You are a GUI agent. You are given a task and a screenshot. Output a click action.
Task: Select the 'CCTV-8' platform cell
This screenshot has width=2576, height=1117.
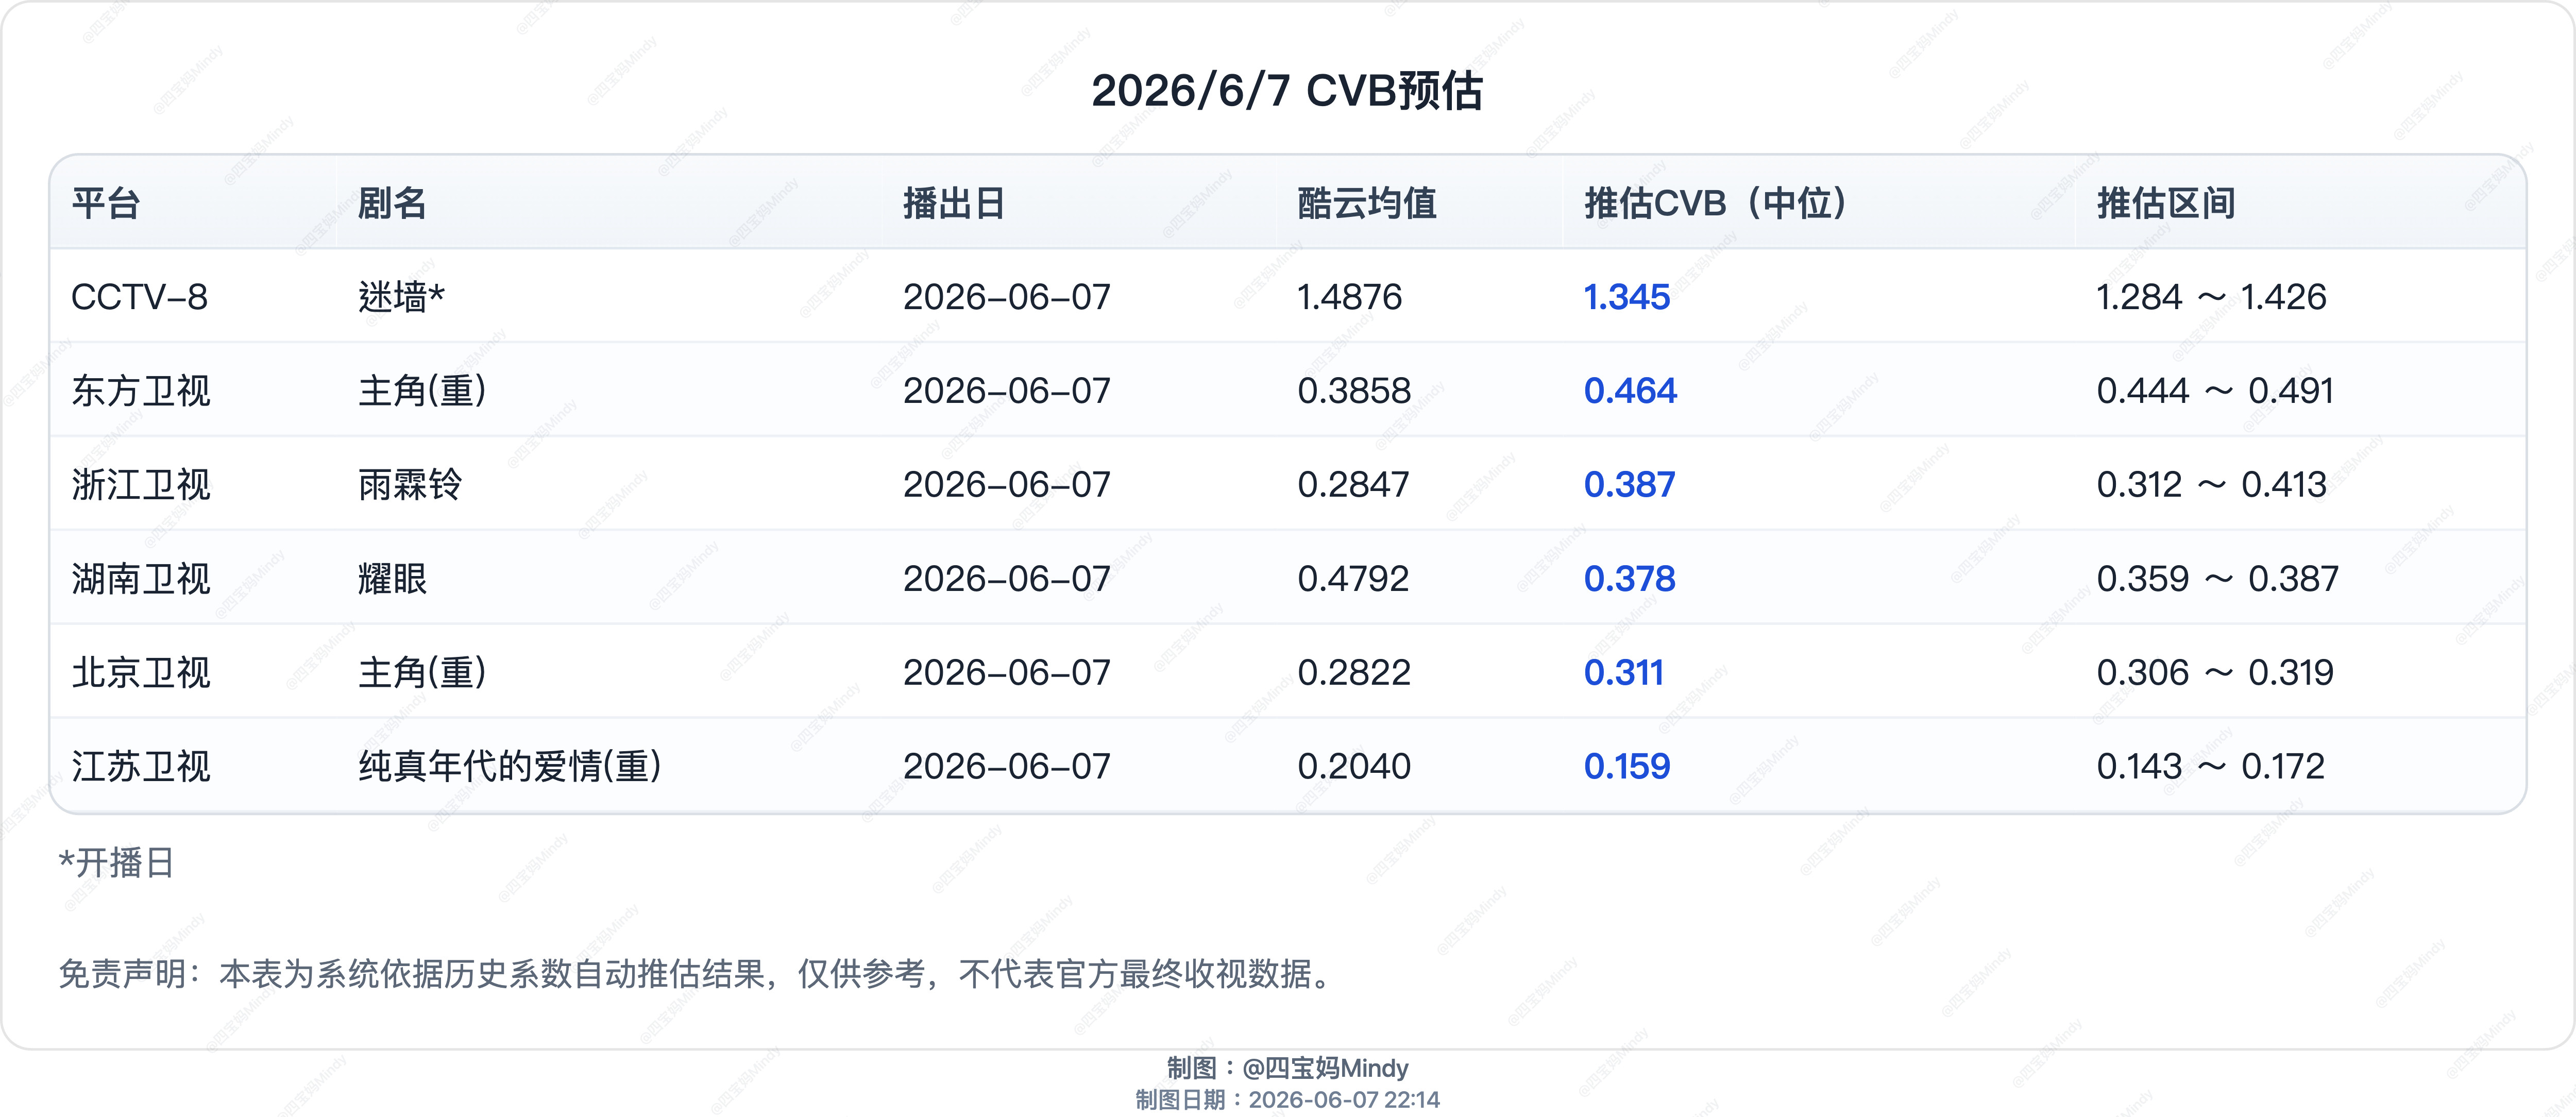point(139,297)
